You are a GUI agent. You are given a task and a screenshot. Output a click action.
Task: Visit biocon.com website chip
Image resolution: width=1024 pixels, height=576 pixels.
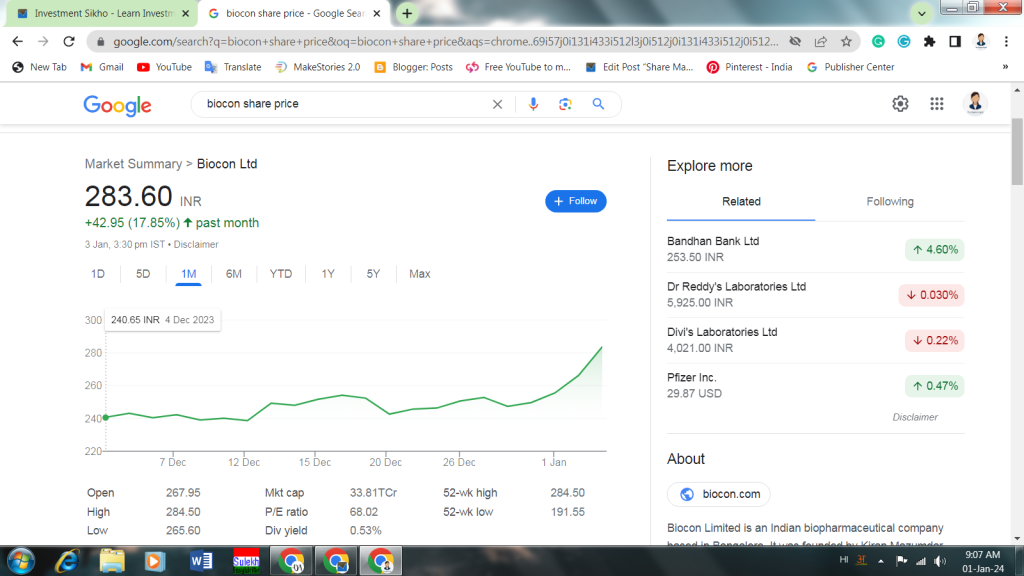click(x=718, y=494)
